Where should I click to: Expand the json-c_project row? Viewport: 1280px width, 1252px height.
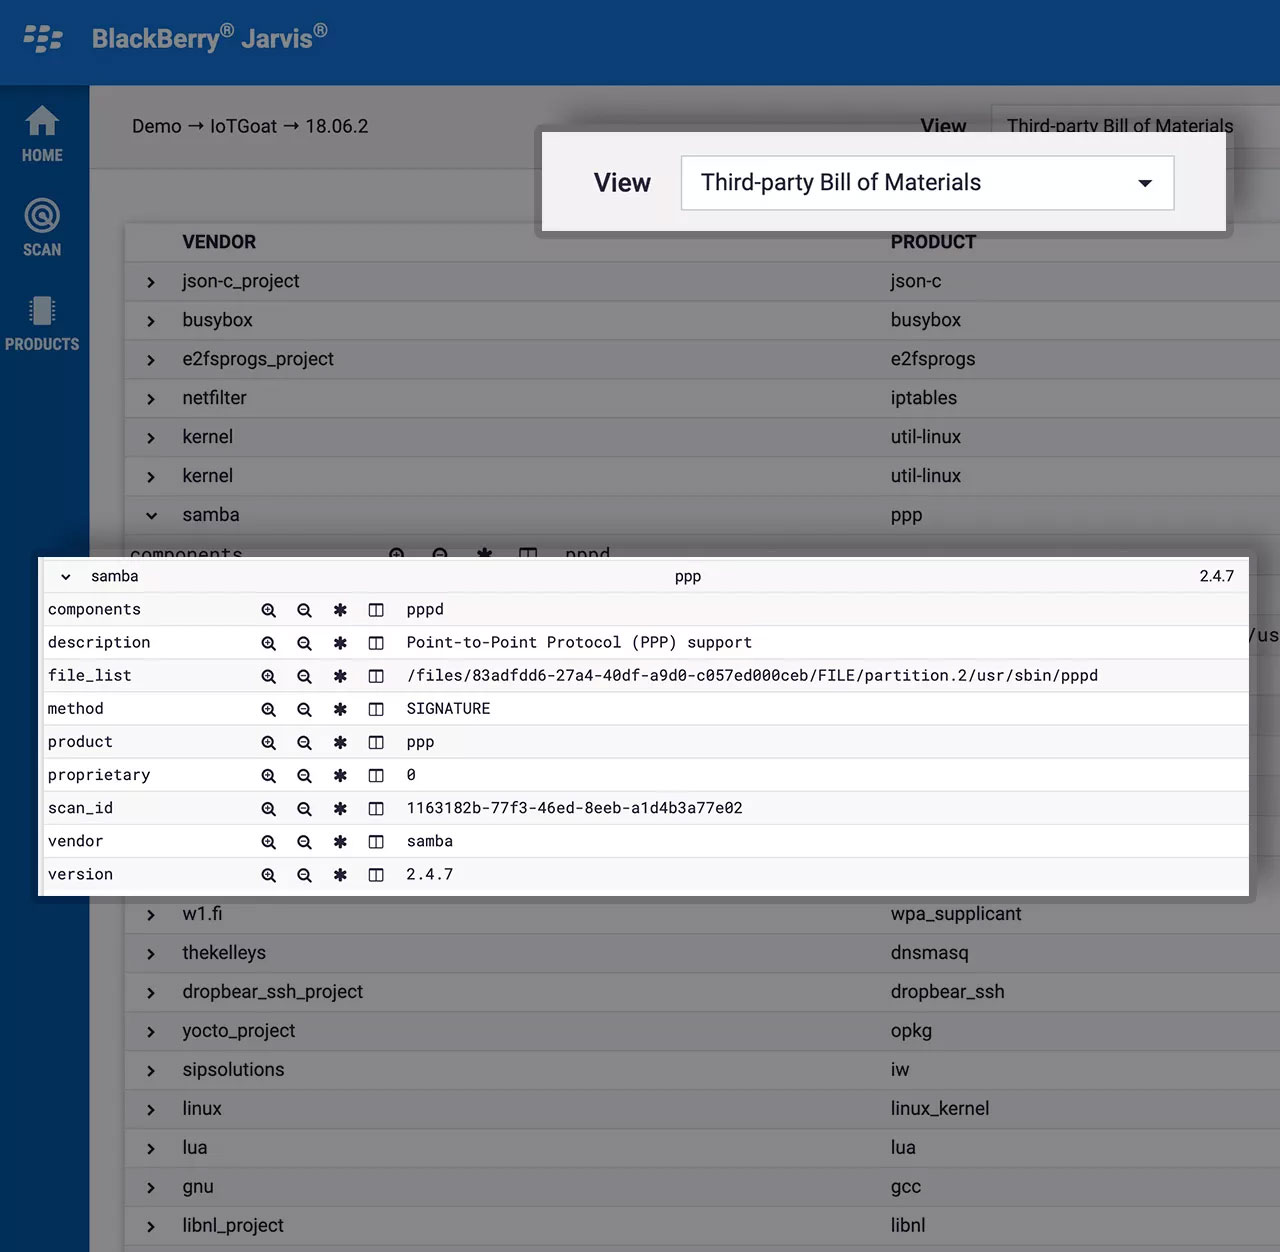point(151,283)
